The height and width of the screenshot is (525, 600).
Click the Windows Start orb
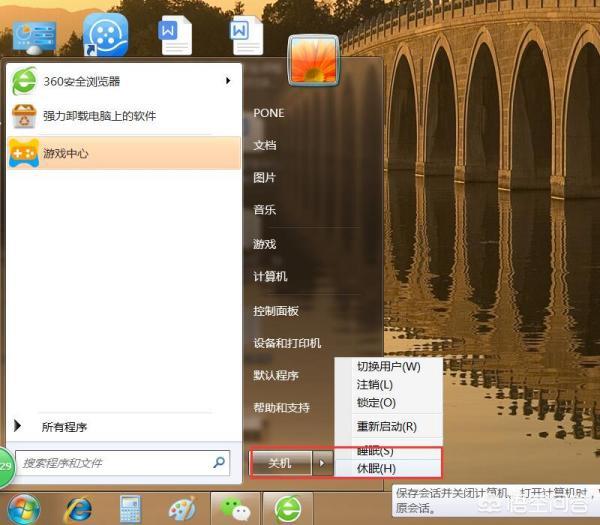[24, 509]
